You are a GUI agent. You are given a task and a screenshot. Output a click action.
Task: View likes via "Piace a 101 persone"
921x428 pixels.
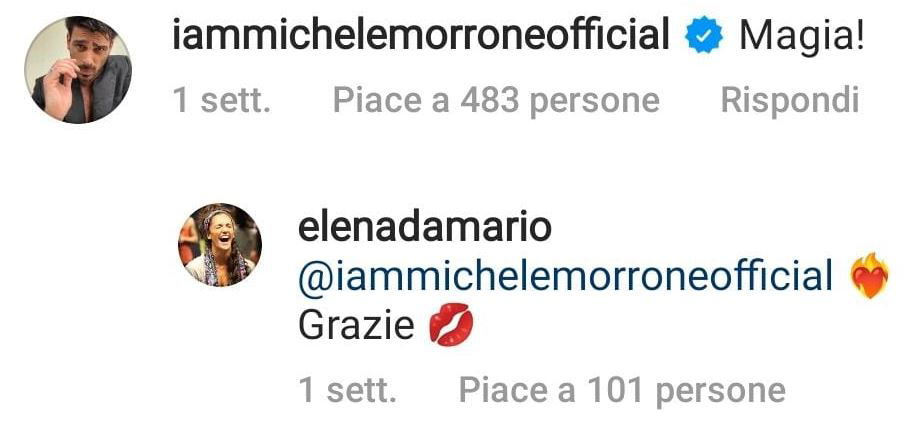coord(622,390)
